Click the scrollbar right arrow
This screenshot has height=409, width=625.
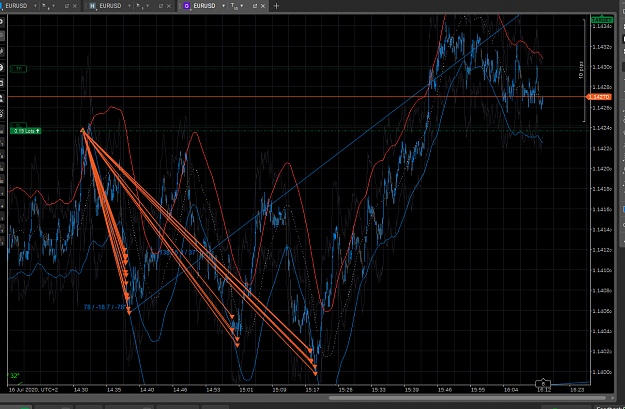pyautogui.click(x=613, y=398)
